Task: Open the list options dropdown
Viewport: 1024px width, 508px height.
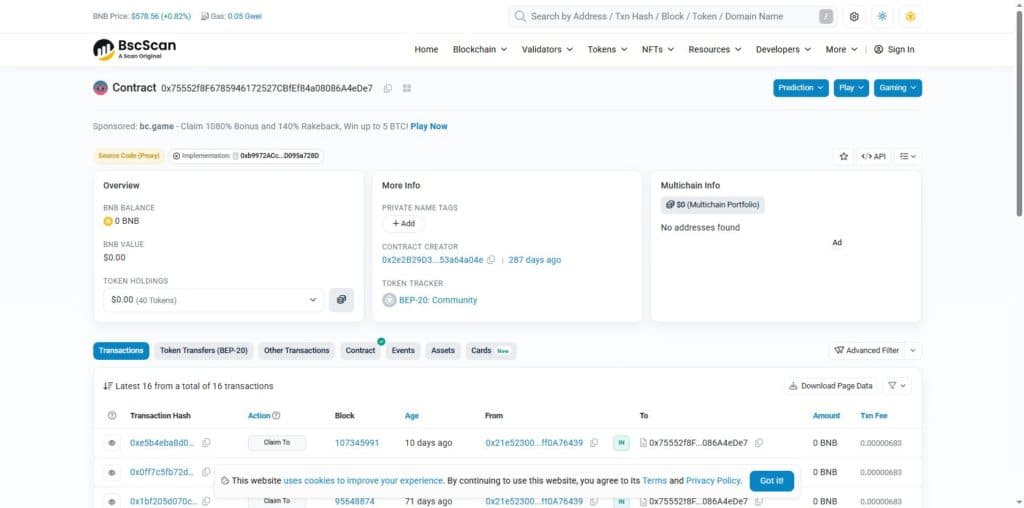Action: [907, 156]
